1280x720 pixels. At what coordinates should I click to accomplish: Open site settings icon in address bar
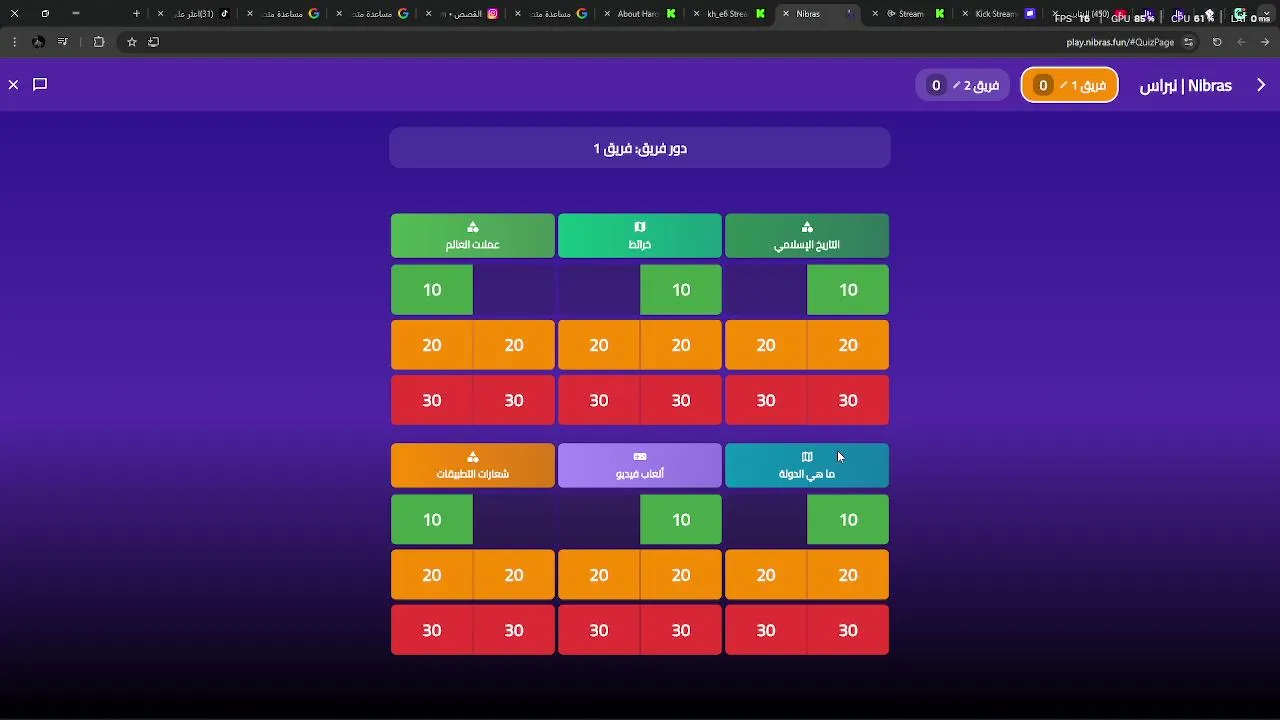click(x=1188, y=42)
